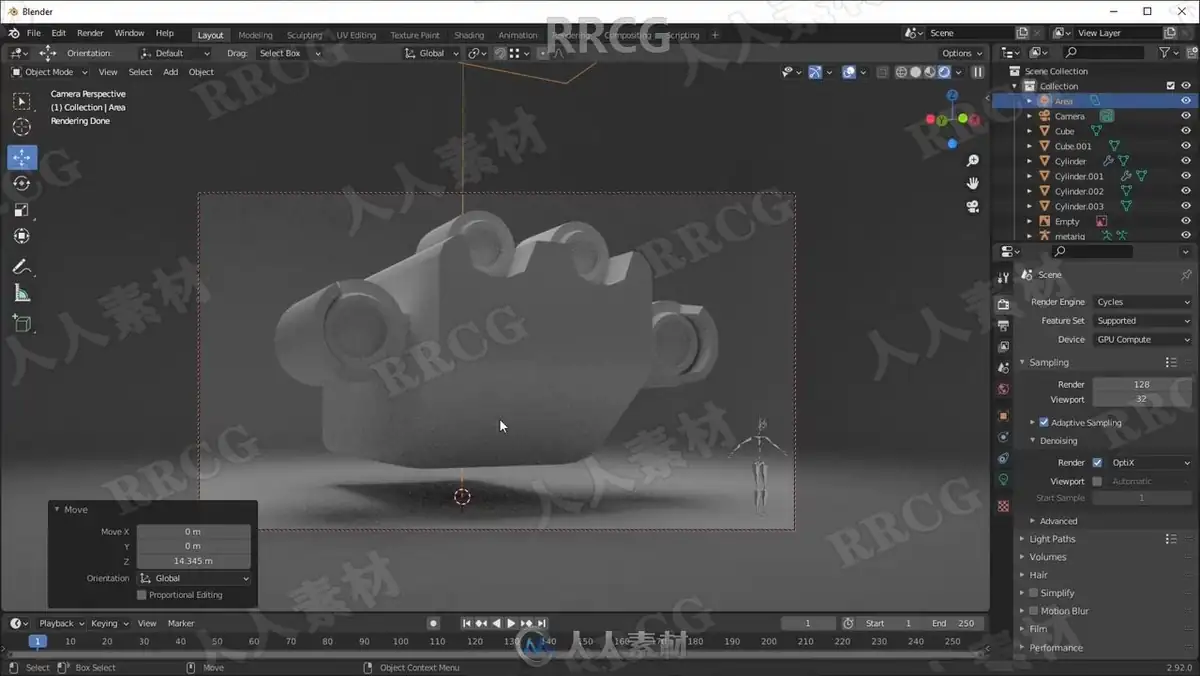Screen dimensions: 1200x676
Task: Open the World properties tab
Action: (x=1003, y=390)
